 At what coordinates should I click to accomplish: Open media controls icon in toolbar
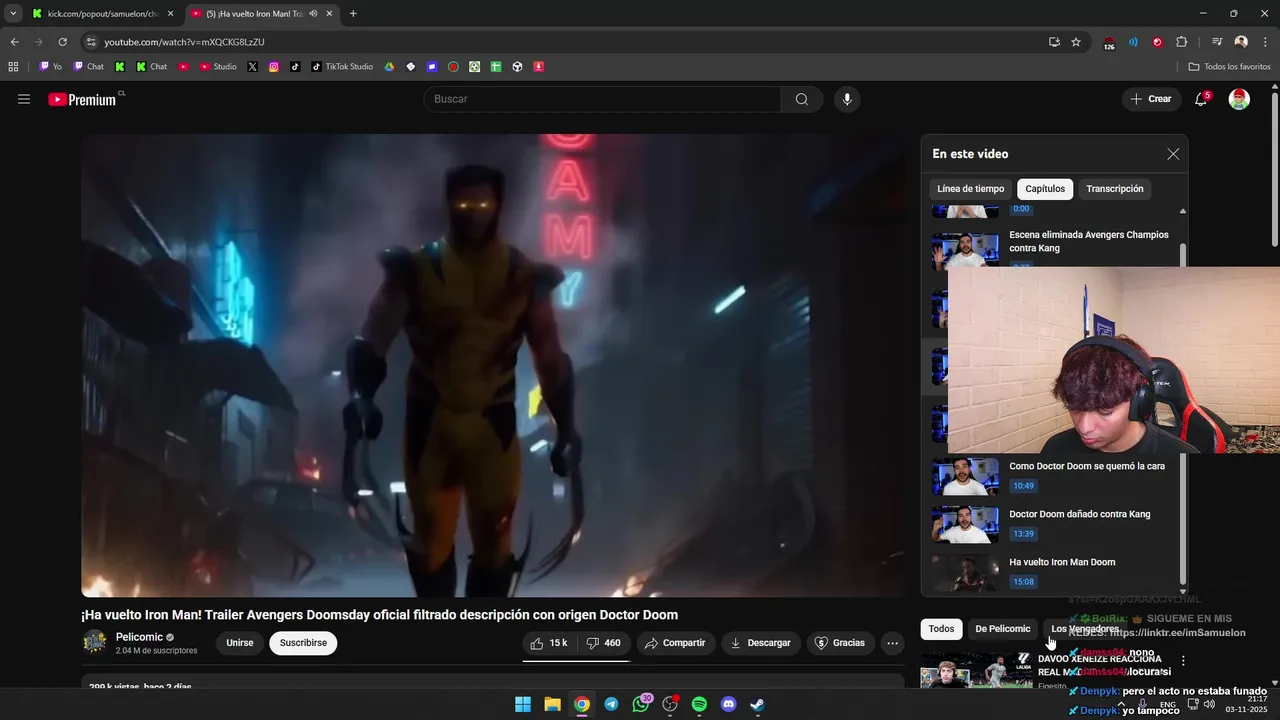[x=1217, y=42]
